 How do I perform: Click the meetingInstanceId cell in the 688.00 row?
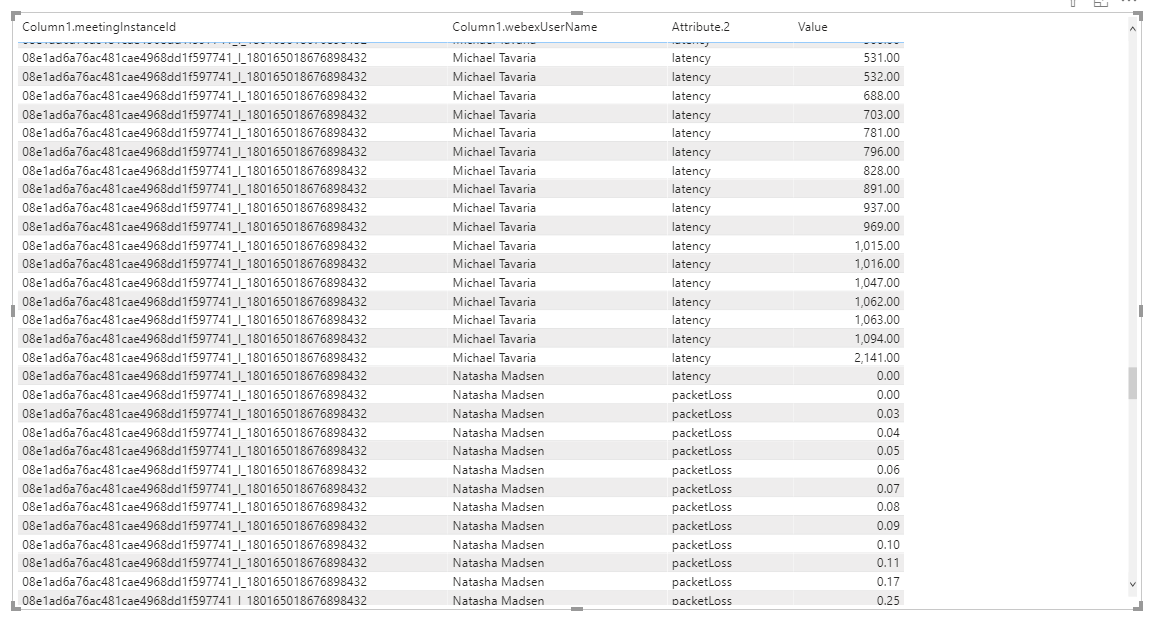tap(194, 96)
